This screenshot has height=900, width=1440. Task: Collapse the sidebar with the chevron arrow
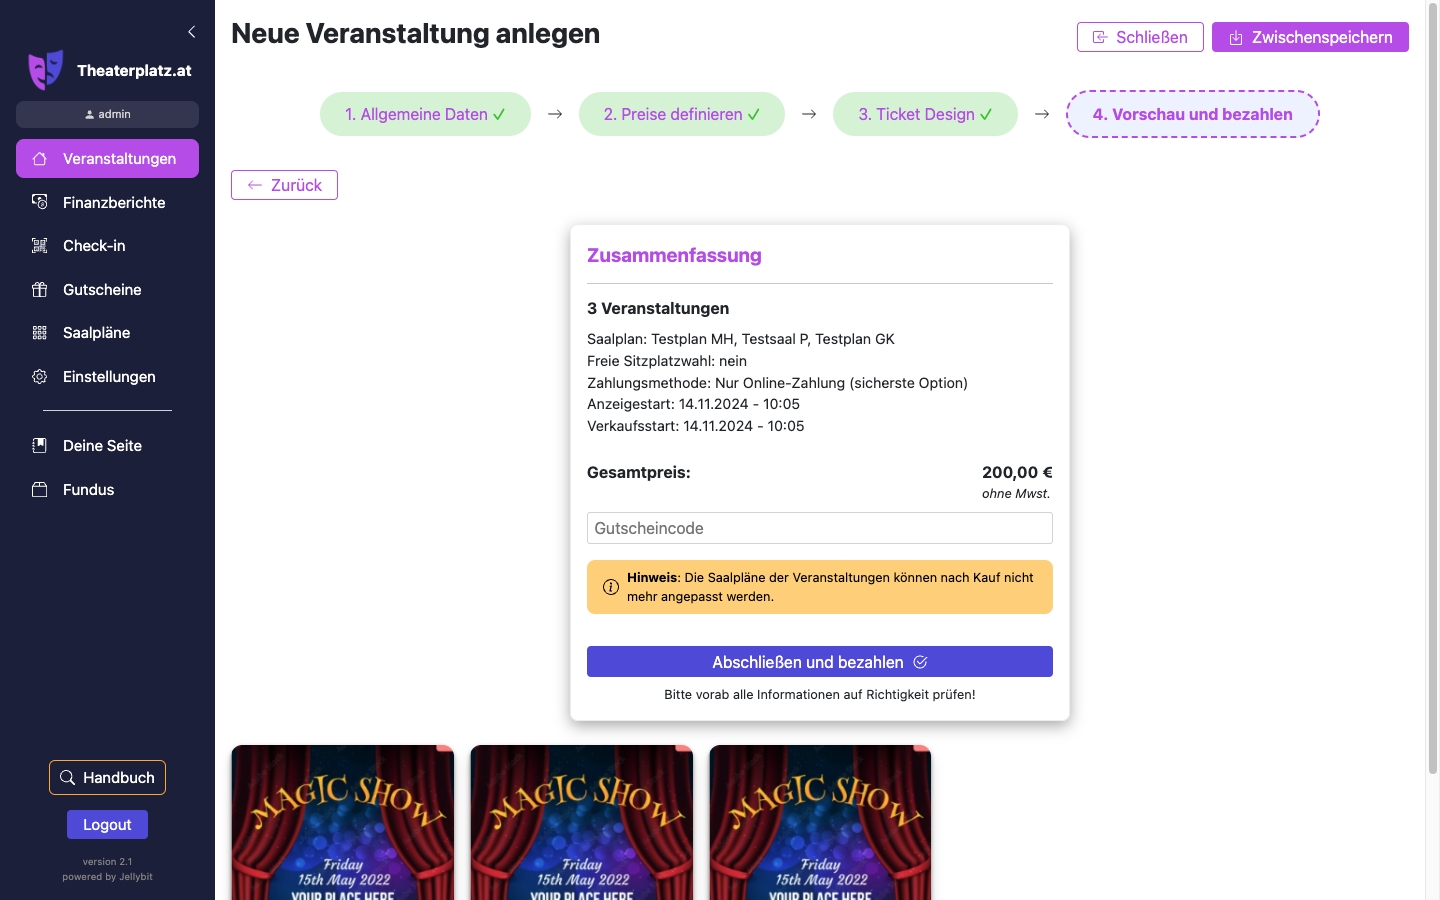[x=191, y=32]
